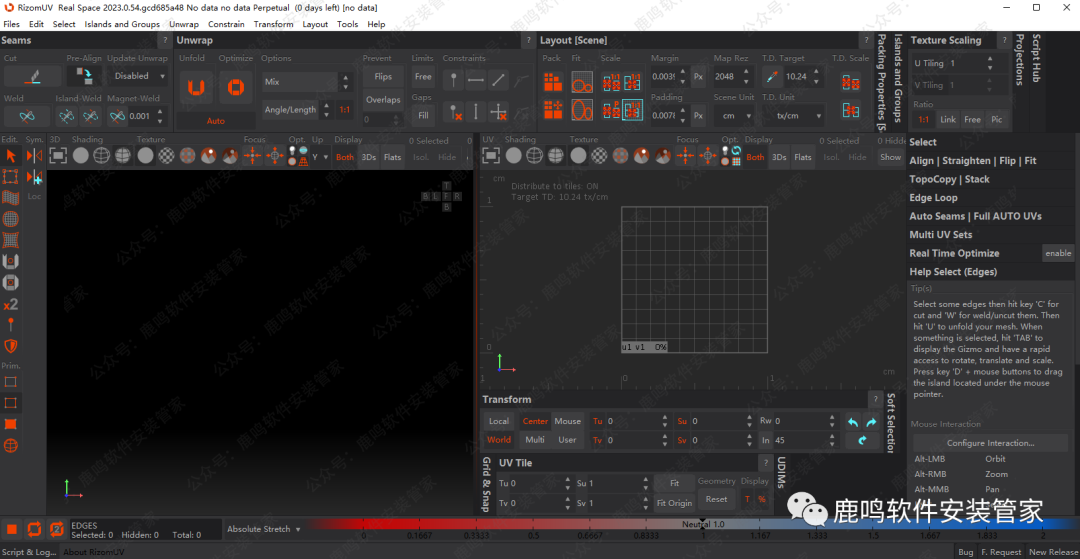Image resolution: width=1080 pixels, height=559 pixels.
Task: Click the Unfold U icon
Action: (195, 88)
